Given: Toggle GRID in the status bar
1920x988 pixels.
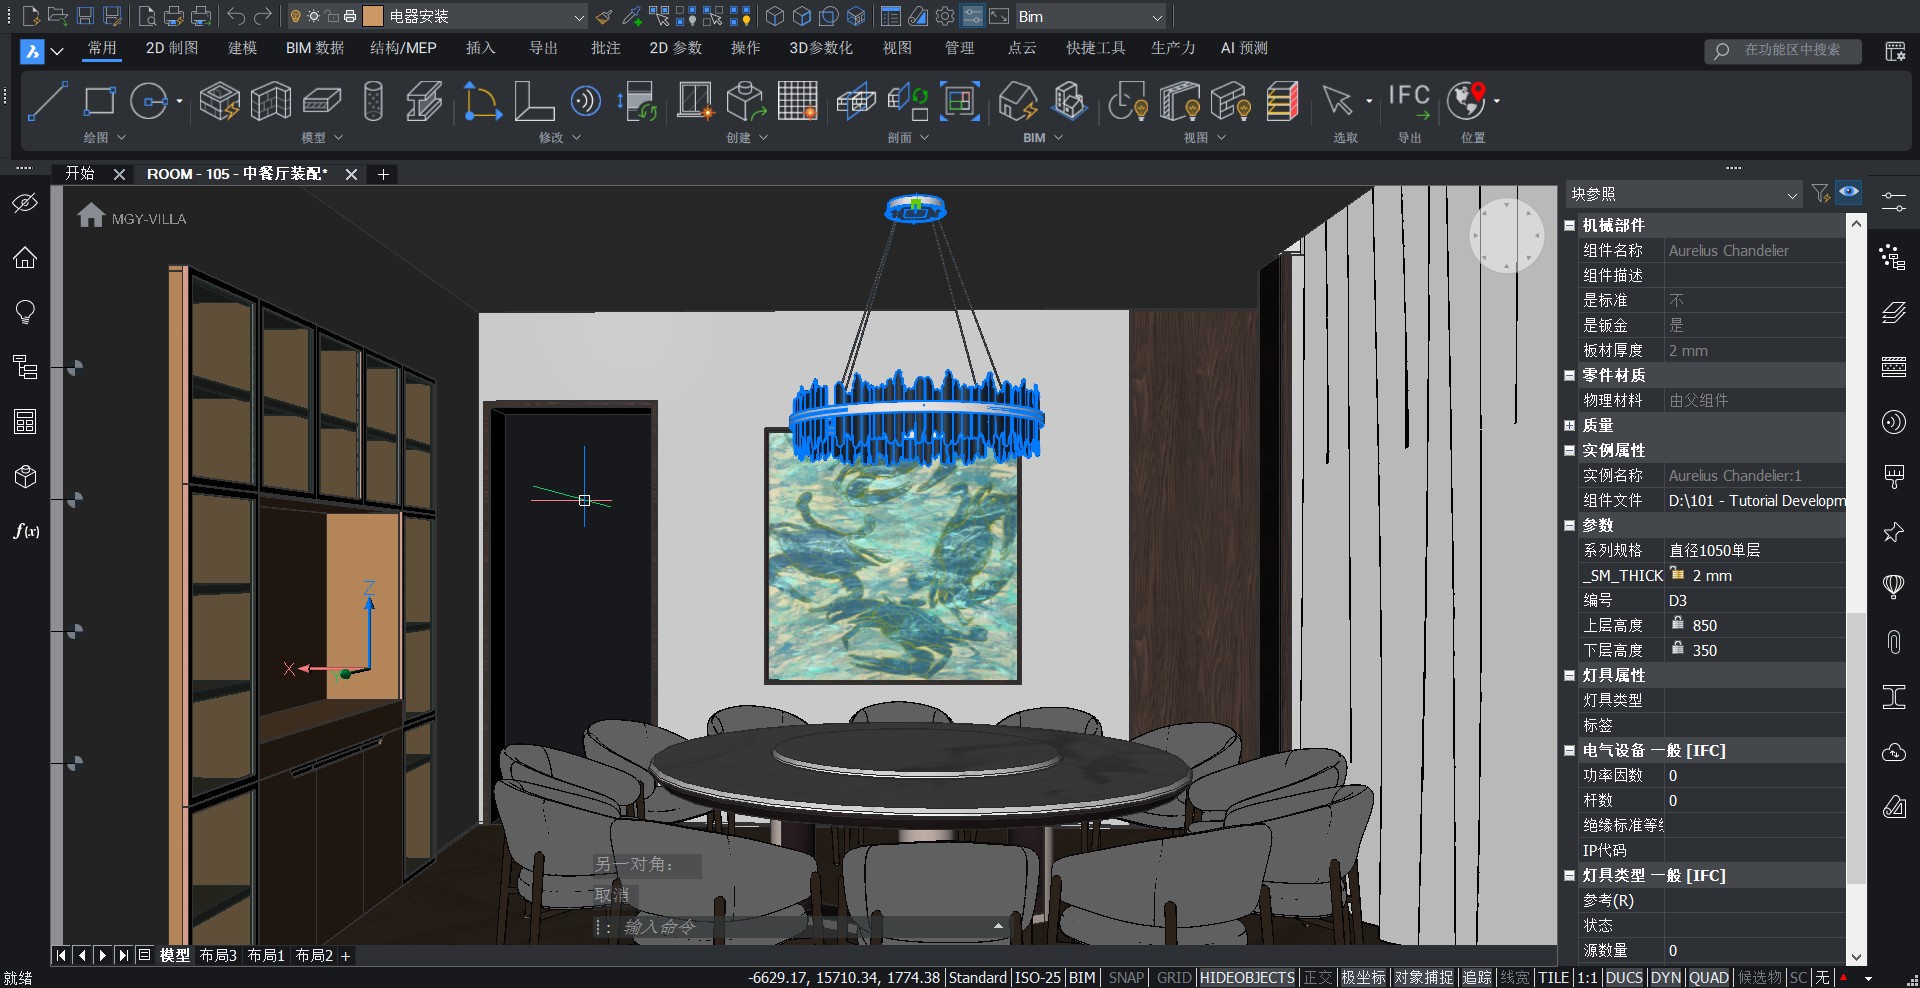Looking at the screenshot, I should click(x=1173, y=977).
